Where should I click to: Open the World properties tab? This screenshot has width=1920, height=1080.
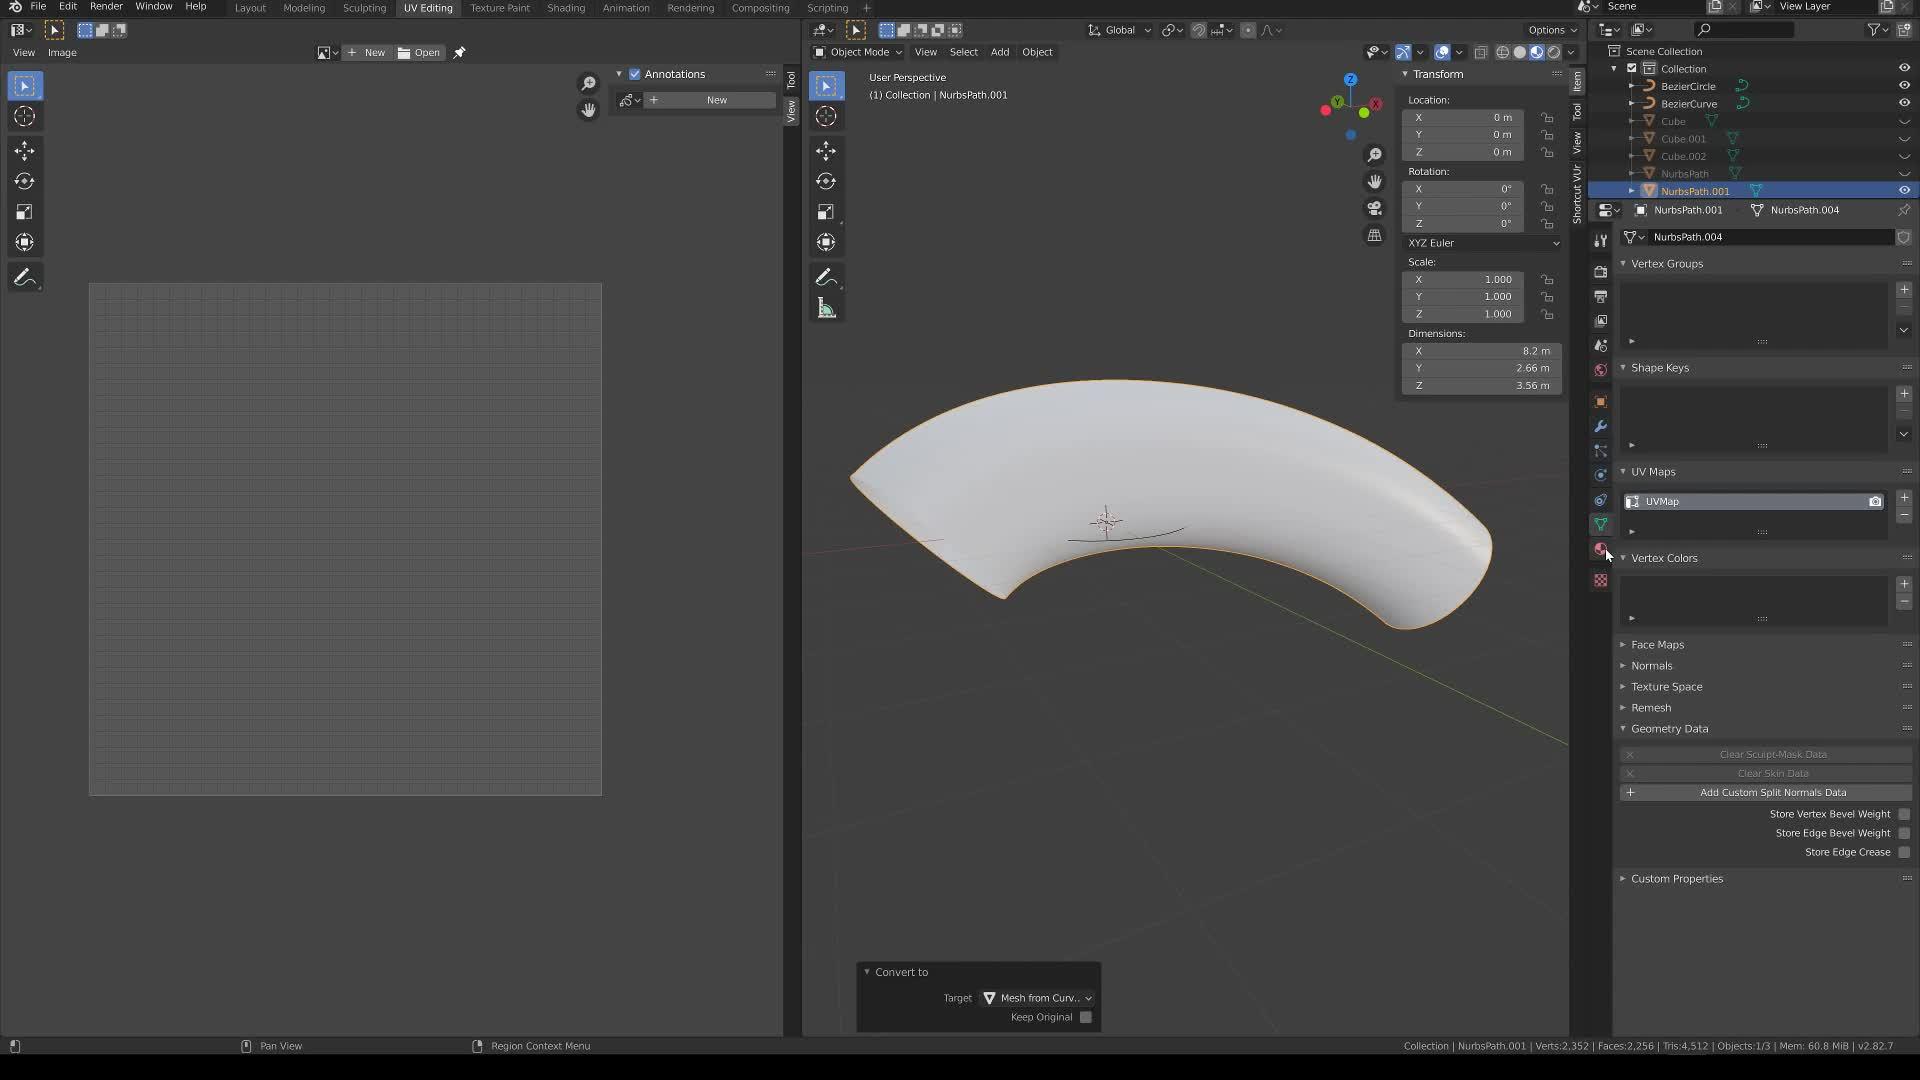click(1601, 370)
